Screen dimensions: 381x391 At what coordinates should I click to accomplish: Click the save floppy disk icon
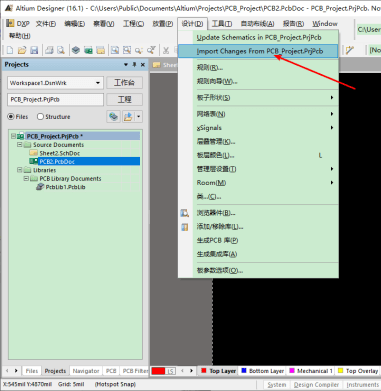click(34, 50)
